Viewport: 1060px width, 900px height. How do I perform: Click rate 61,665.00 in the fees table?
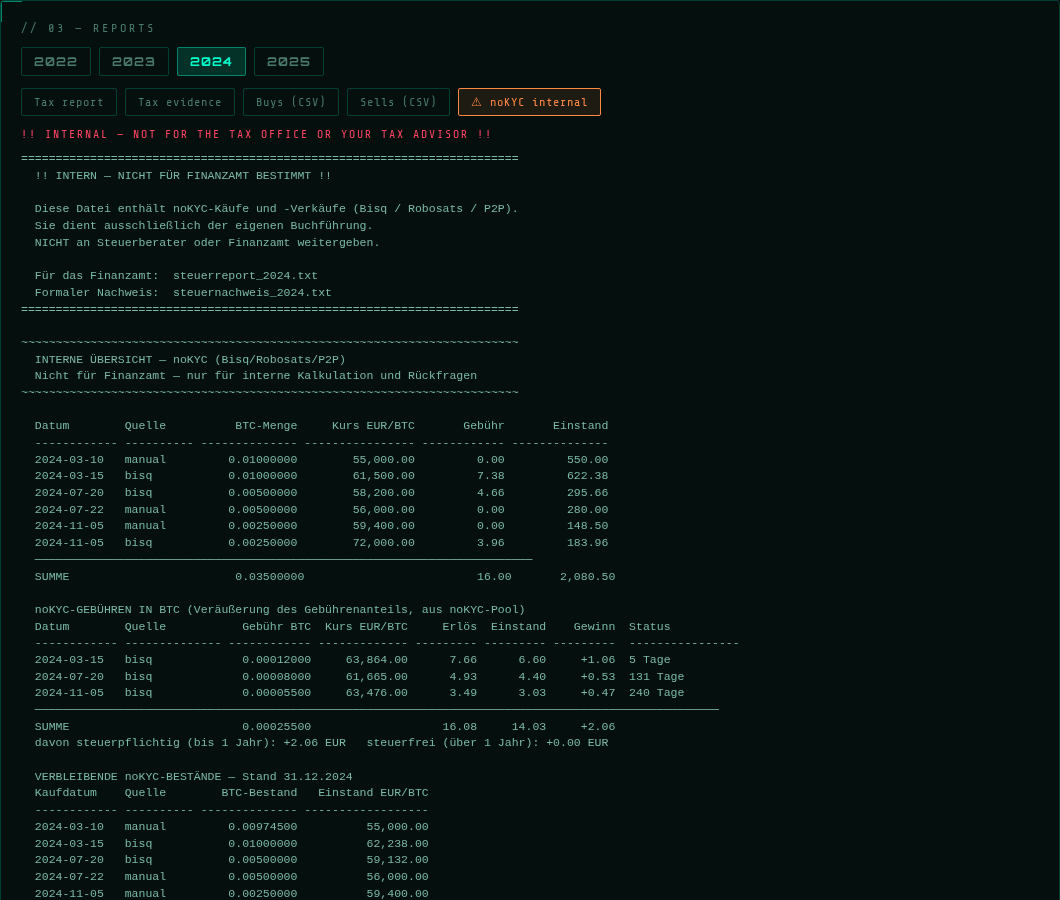377,677
